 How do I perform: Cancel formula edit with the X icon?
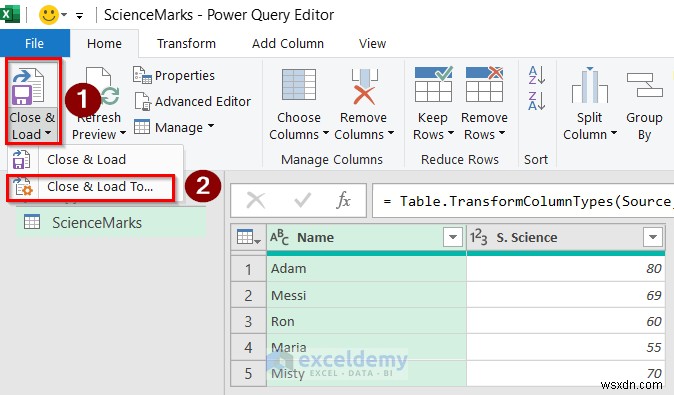pyautogui.click(x=256, y=200)
